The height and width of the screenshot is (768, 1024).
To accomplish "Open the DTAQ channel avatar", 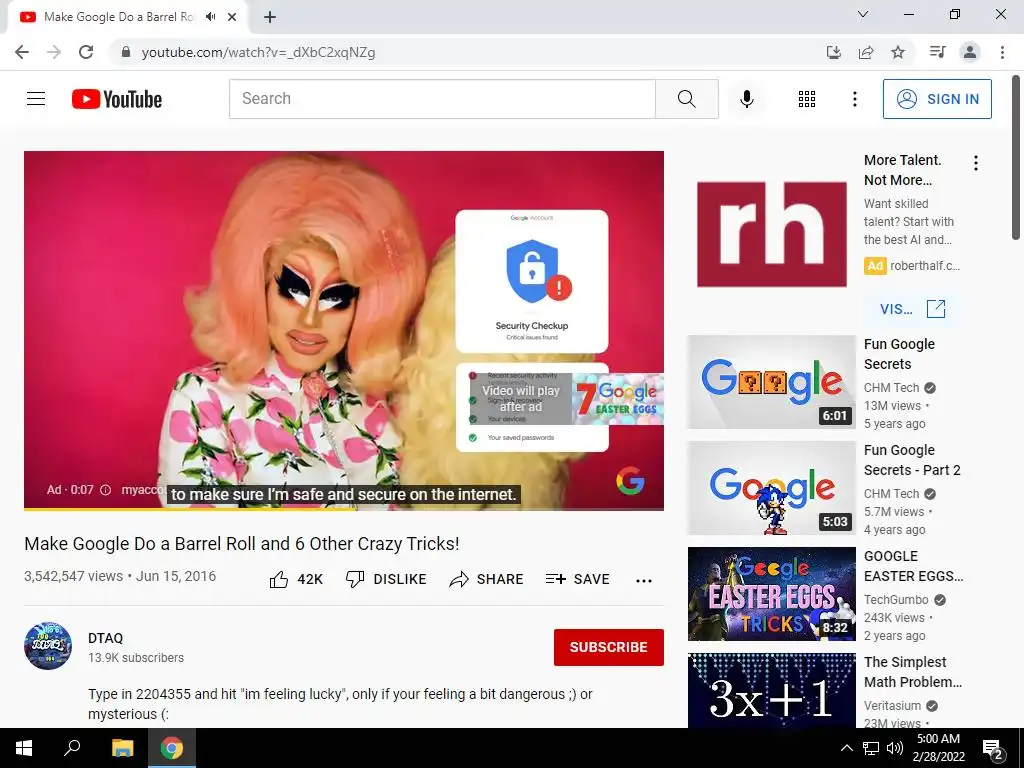I will click(48, 646).
